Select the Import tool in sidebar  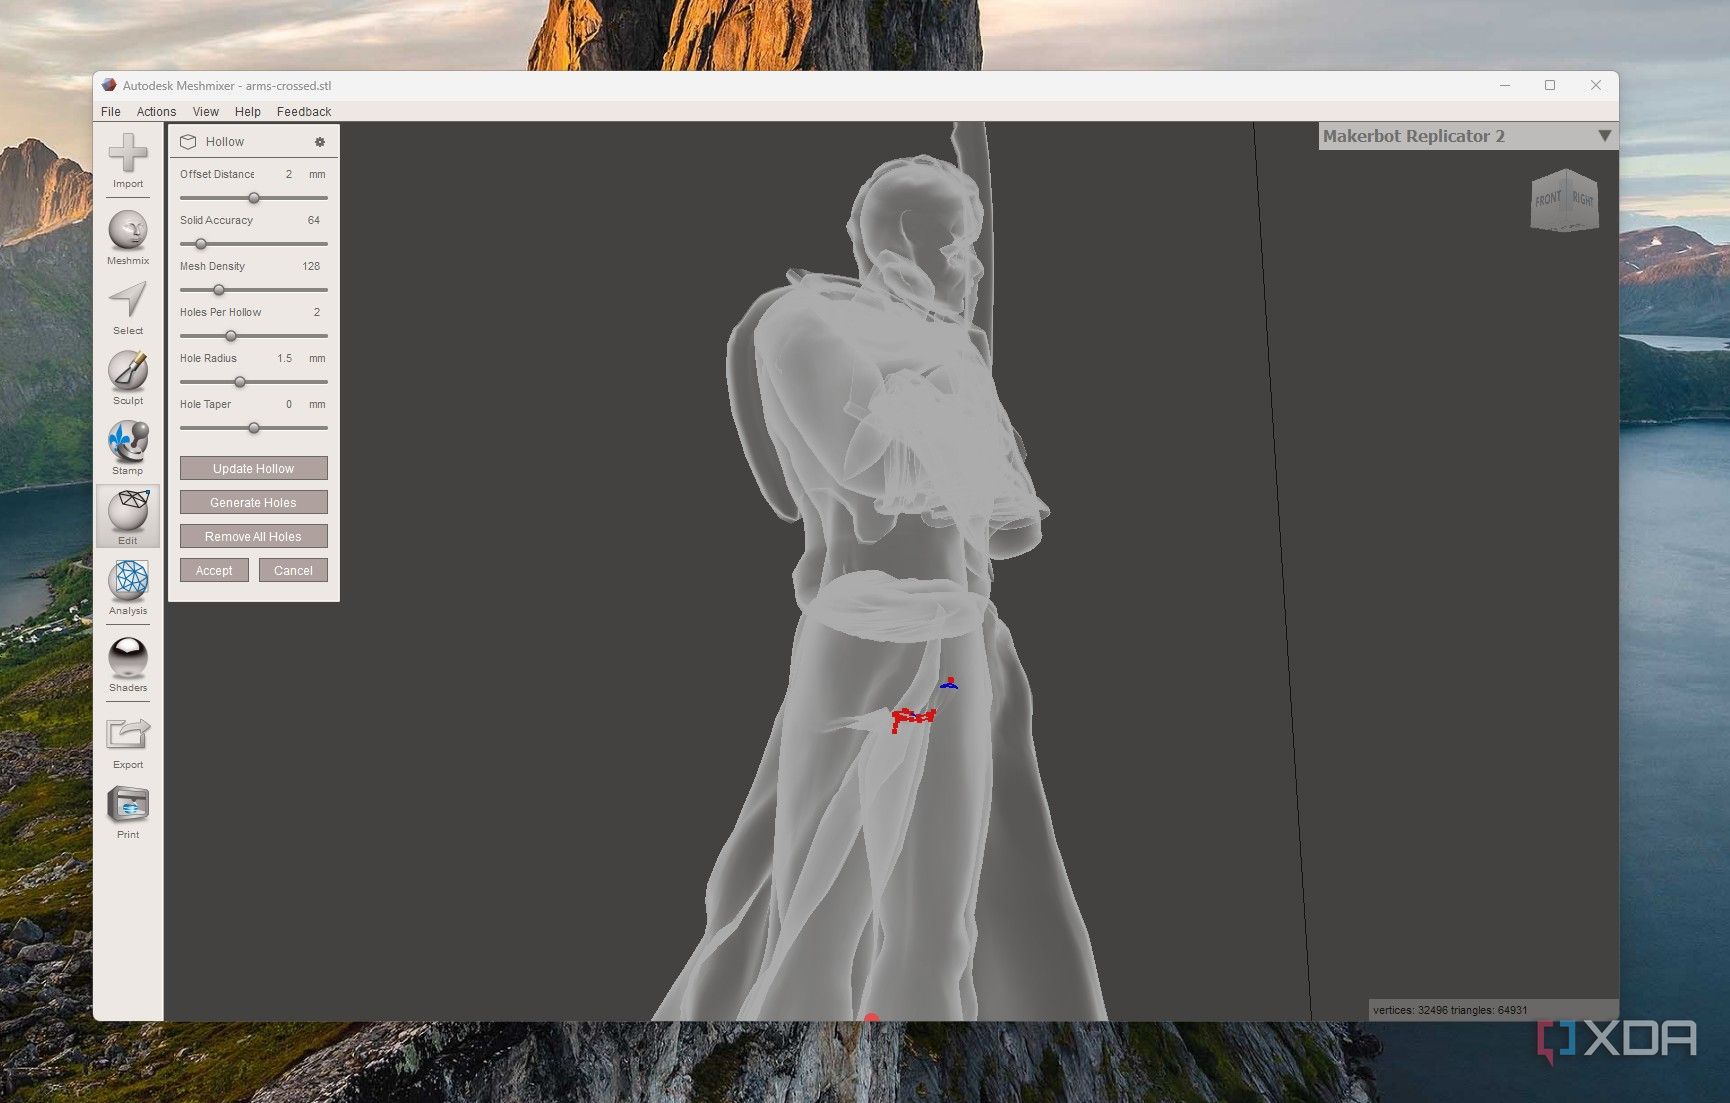[x=127, y=160]
